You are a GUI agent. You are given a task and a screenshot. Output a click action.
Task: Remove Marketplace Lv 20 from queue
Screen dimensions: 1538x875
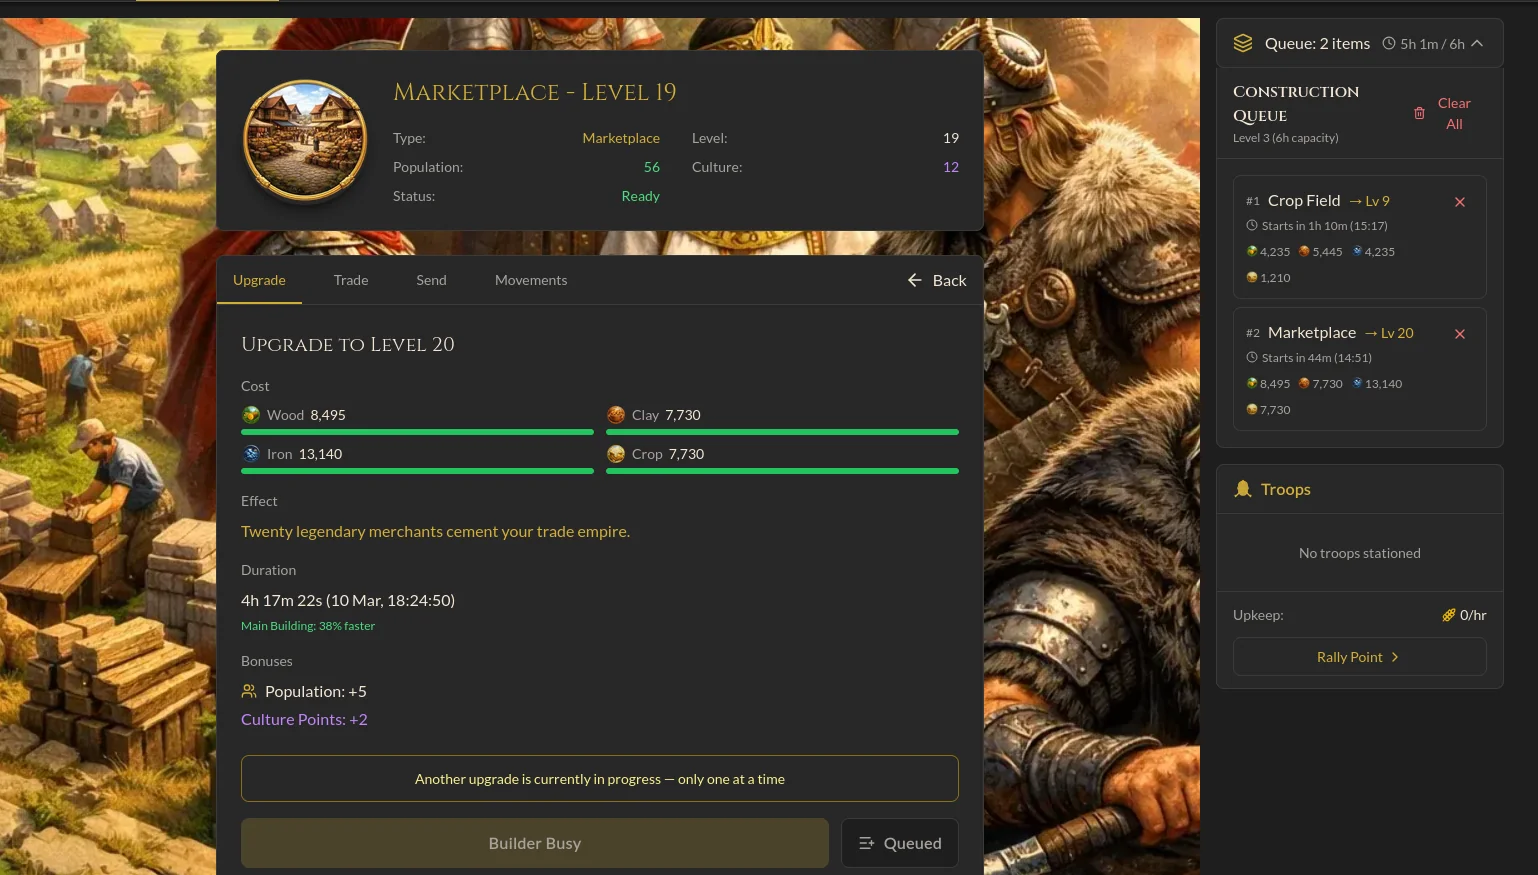coord(1460,334)
